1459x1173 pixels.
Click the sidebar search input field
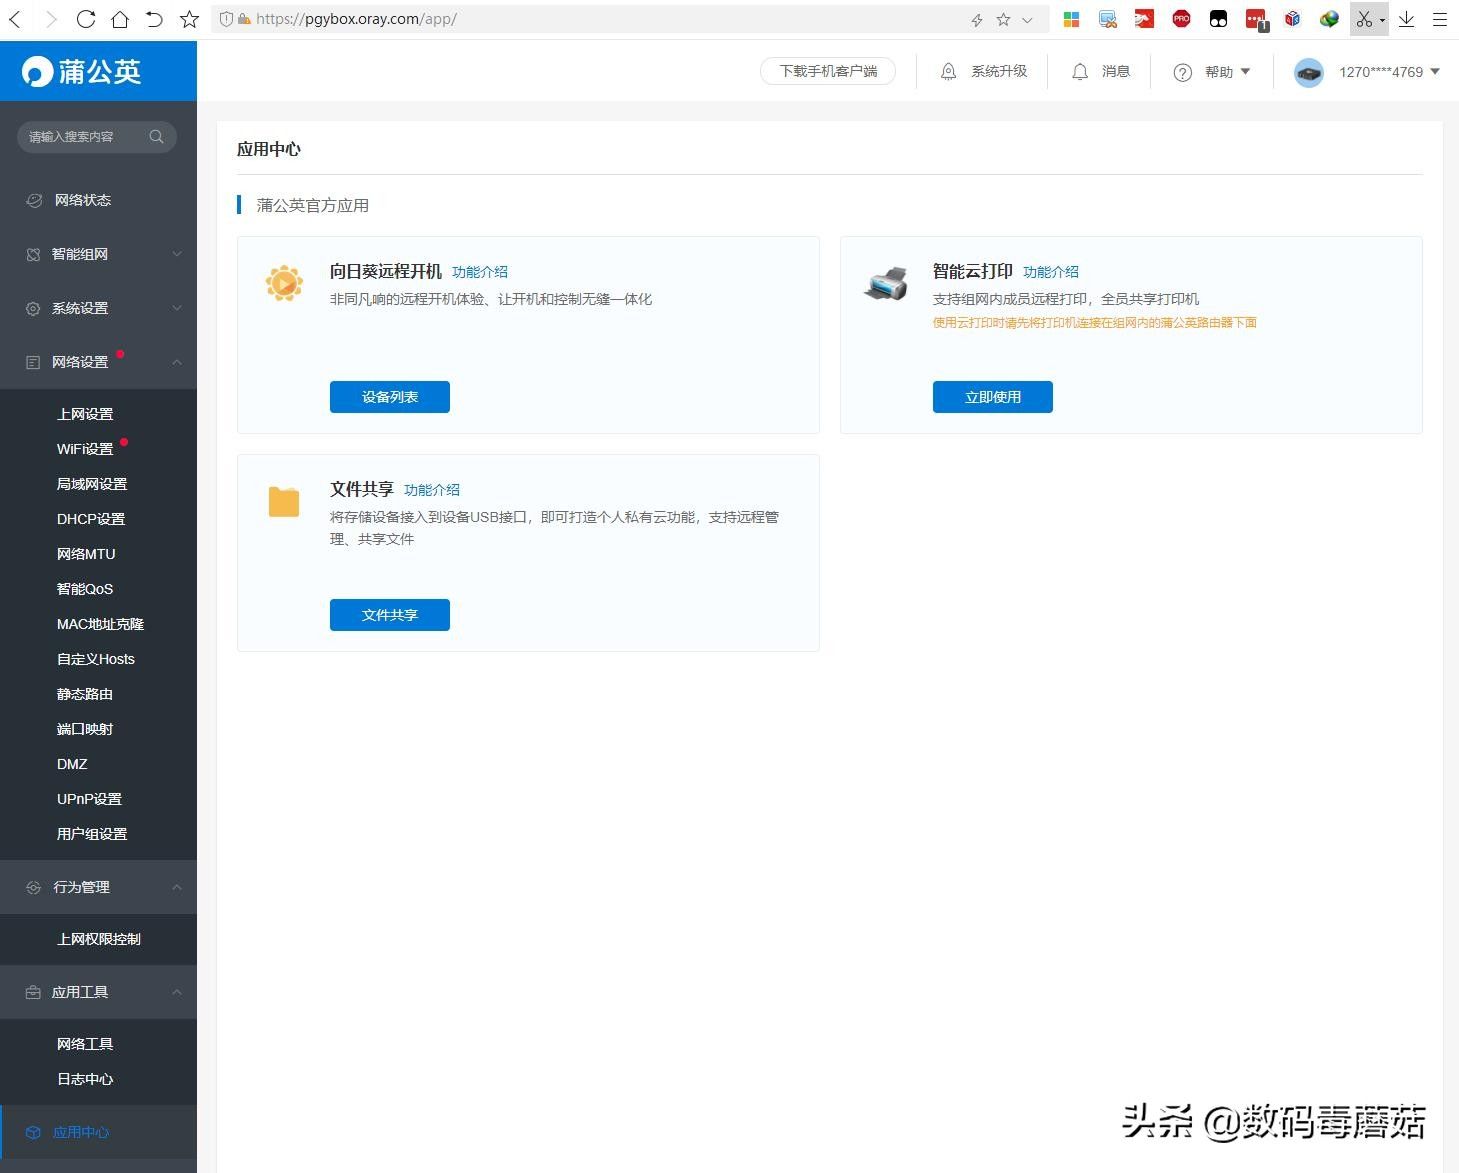[x=80, y=137]
